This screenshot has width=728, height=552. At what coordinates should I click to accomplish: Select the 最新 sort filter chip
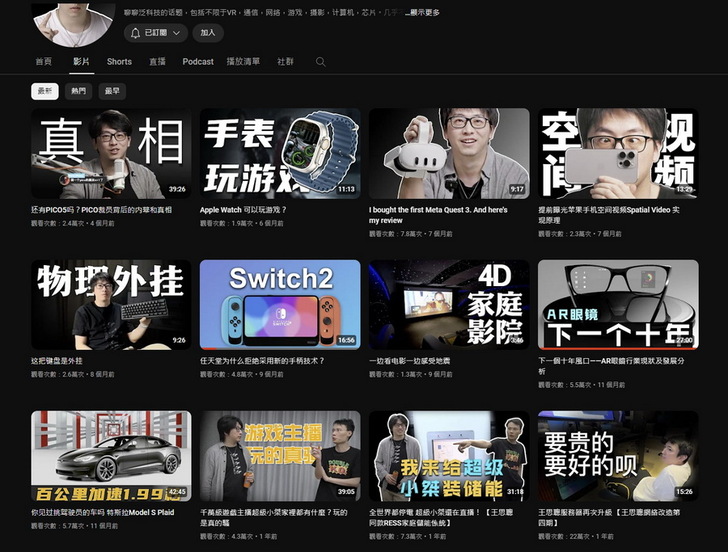(x=45, y=91)
